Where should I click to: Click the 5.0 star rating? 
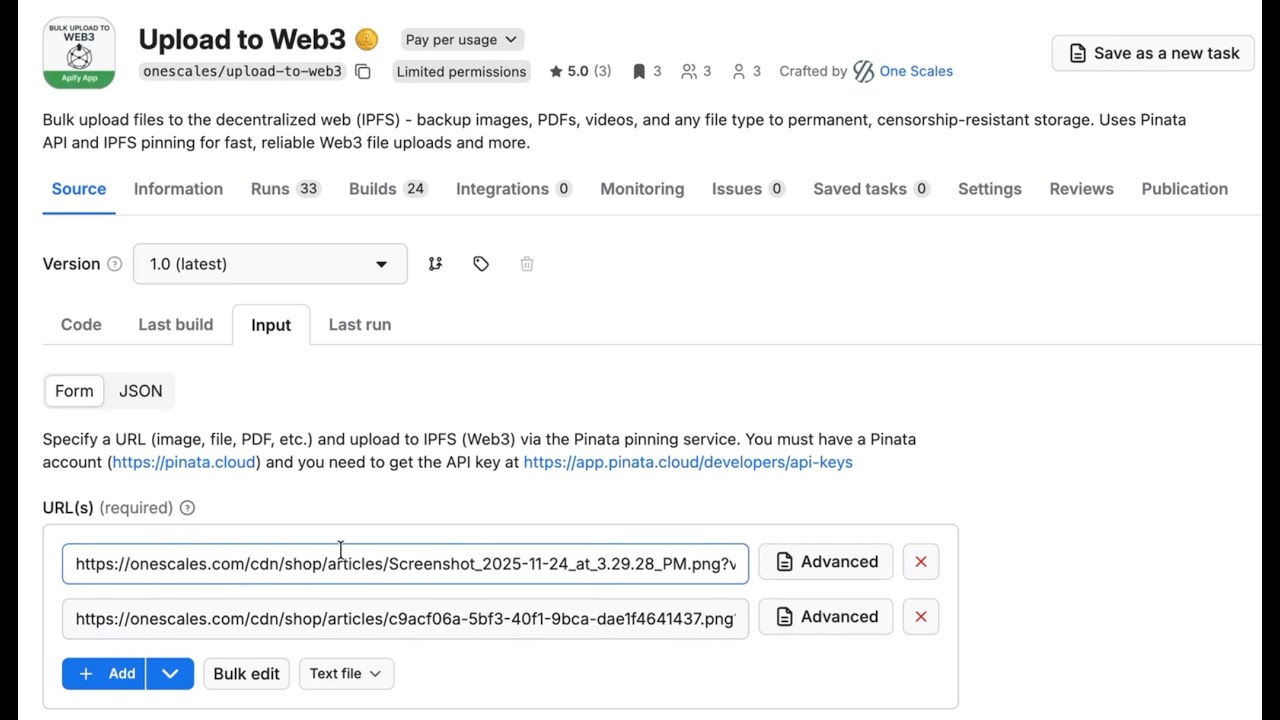point(580,71)
